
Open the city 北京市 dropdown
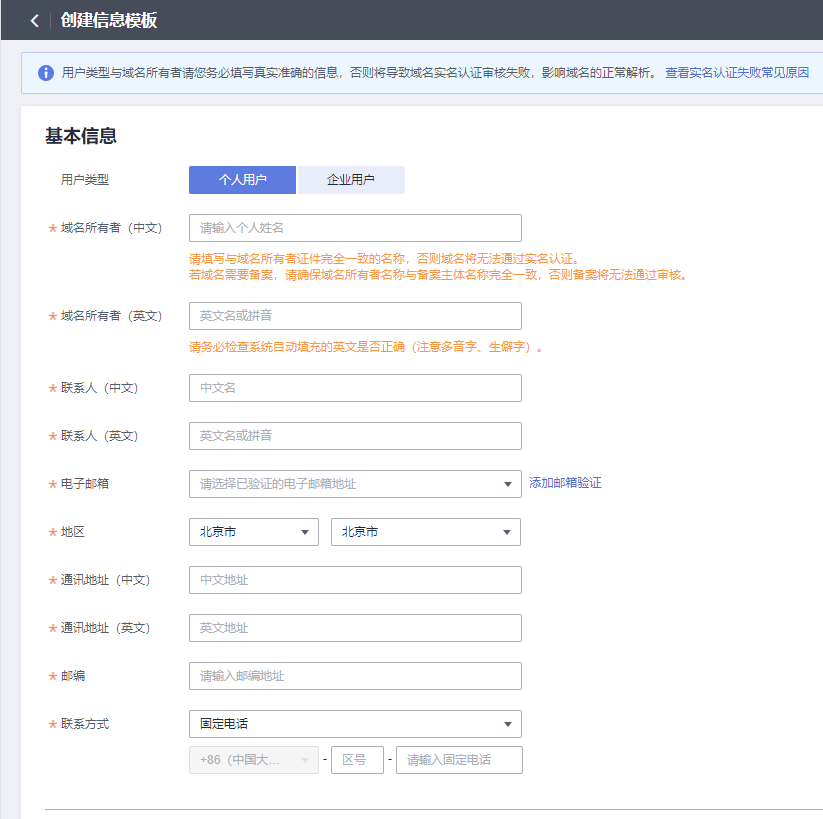426,532
